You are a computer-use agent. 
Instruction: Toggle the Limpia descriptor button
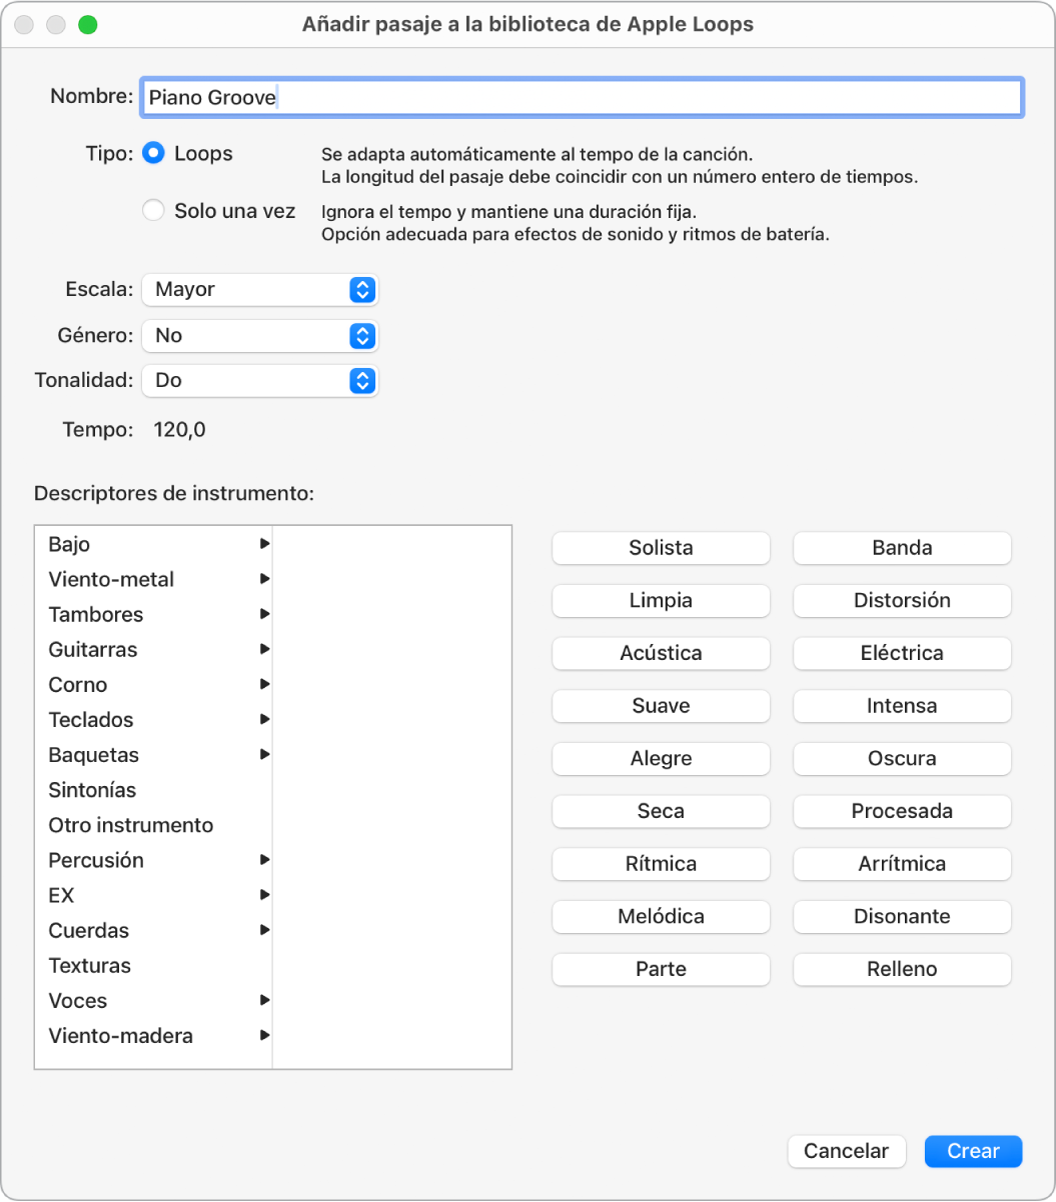tap(661, 601)
